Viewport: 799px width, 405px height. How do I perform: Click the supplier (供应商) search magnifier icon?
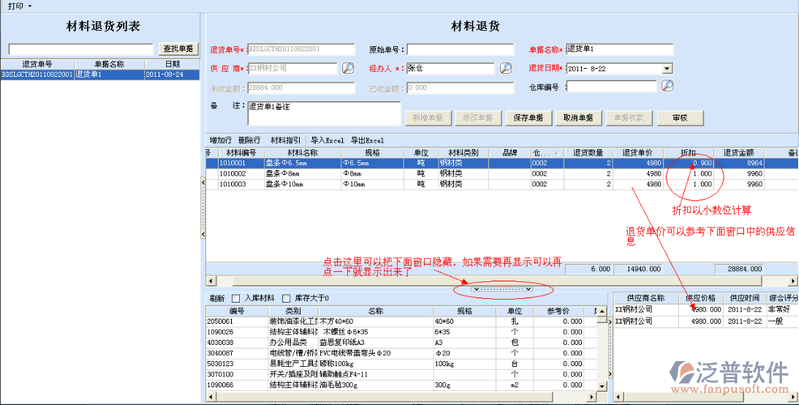click(348, 68)
